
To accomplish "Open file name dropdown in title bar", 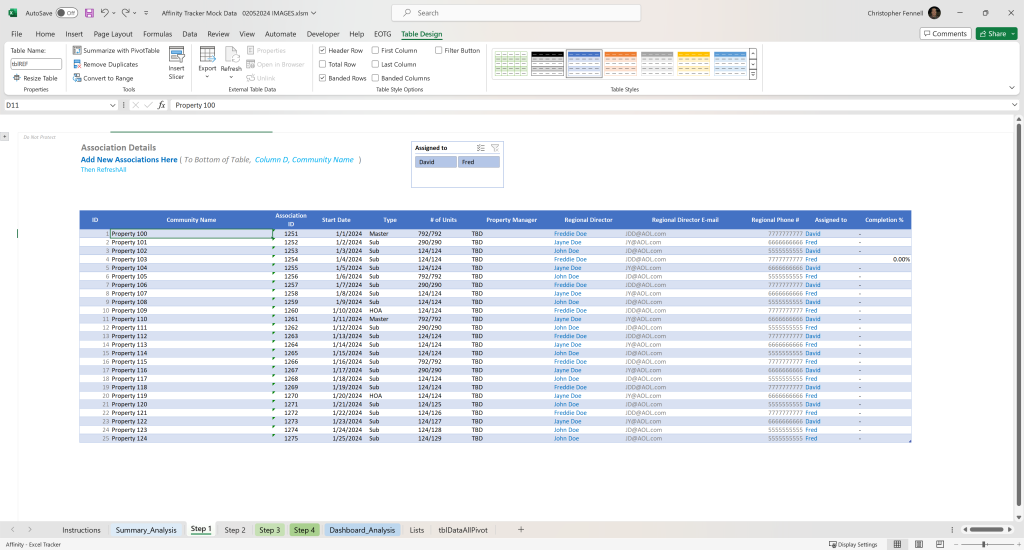I will pos(314,13).
